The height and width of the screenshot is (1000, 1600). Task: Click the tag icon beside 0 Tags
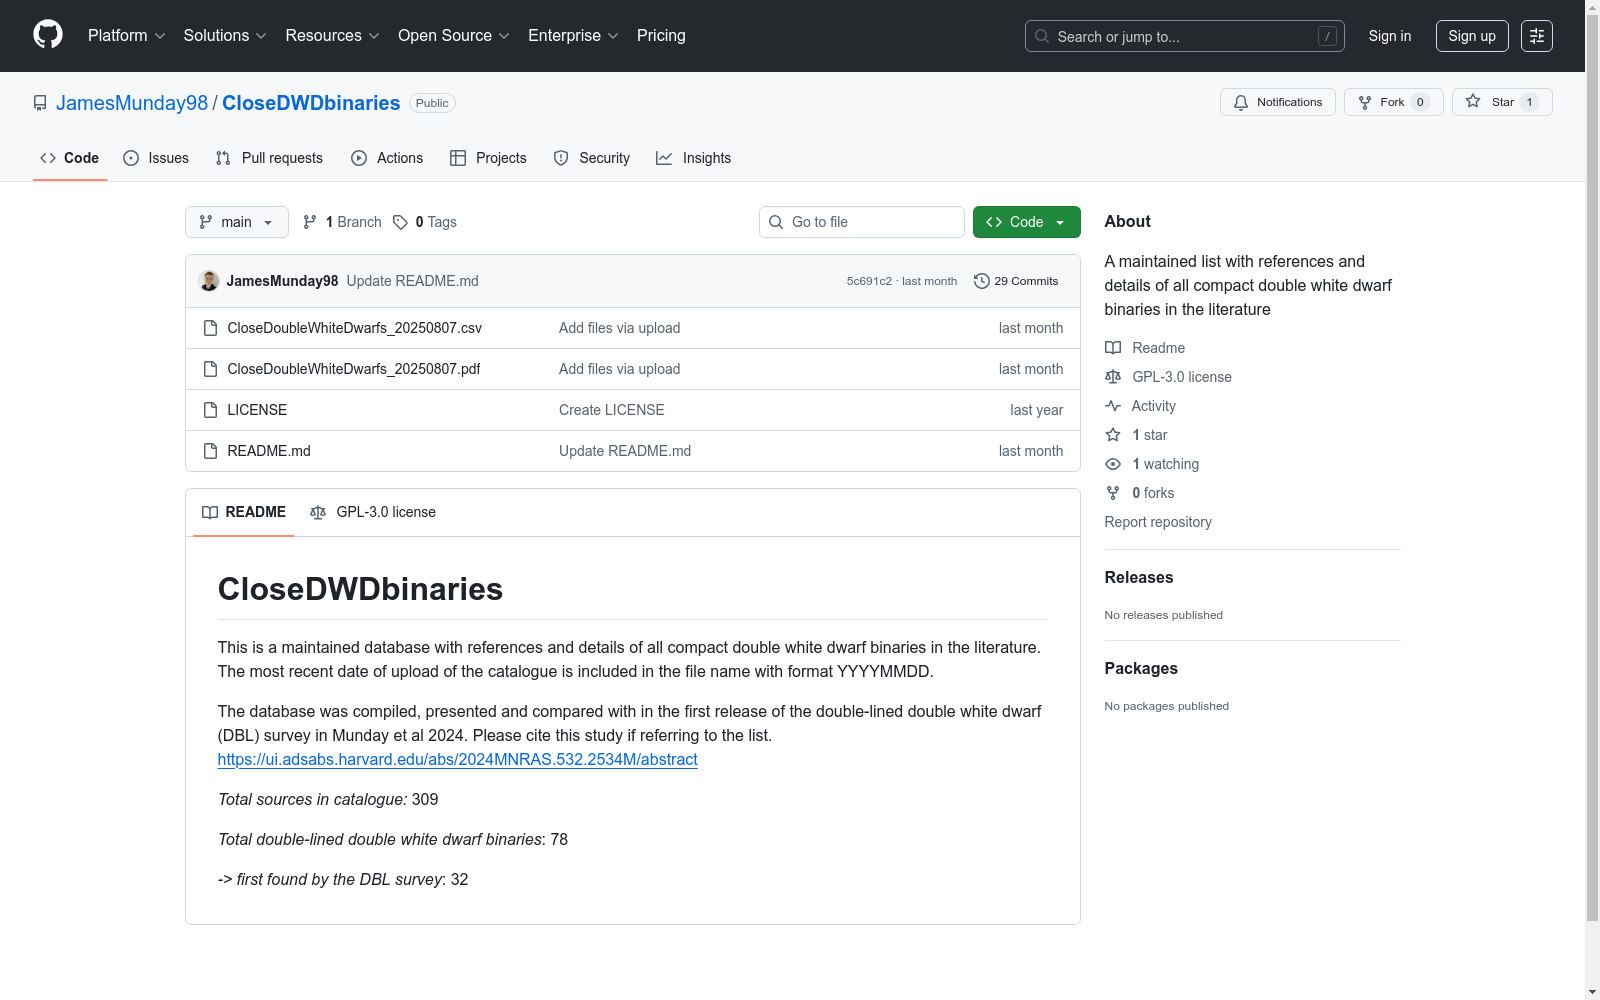click(x=400, y=222)
